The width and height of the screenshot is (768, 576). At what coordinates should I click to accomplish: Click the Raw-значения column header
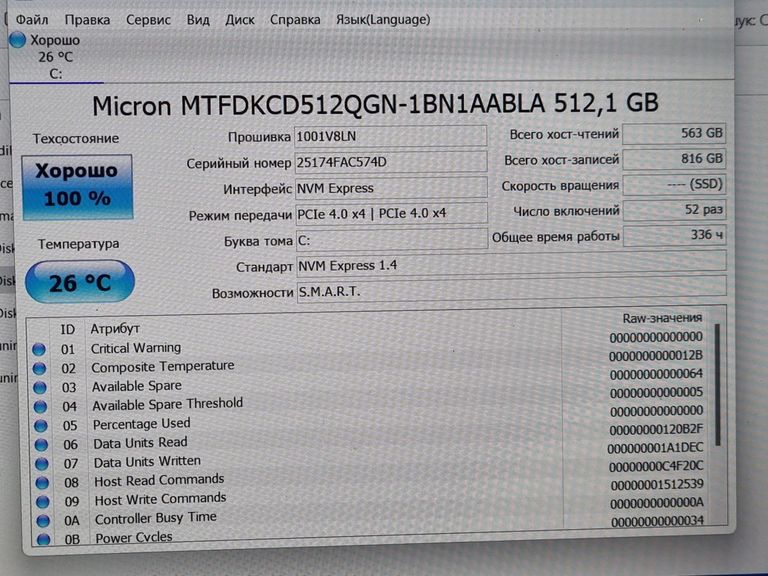pos(662,318)
